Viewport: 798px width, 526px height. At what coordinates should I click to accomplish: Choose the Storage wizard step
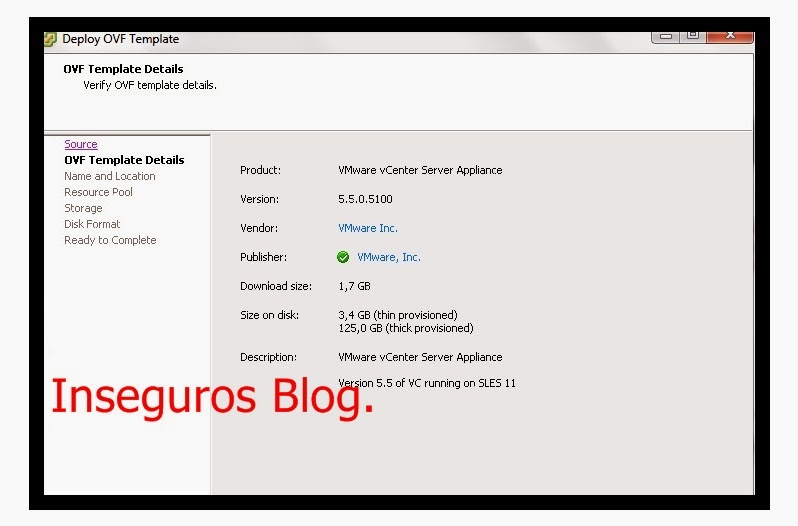point(83,208)
